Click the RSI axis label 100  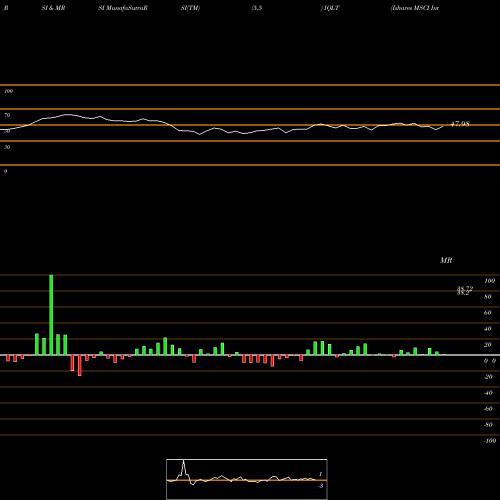(8, 91)
